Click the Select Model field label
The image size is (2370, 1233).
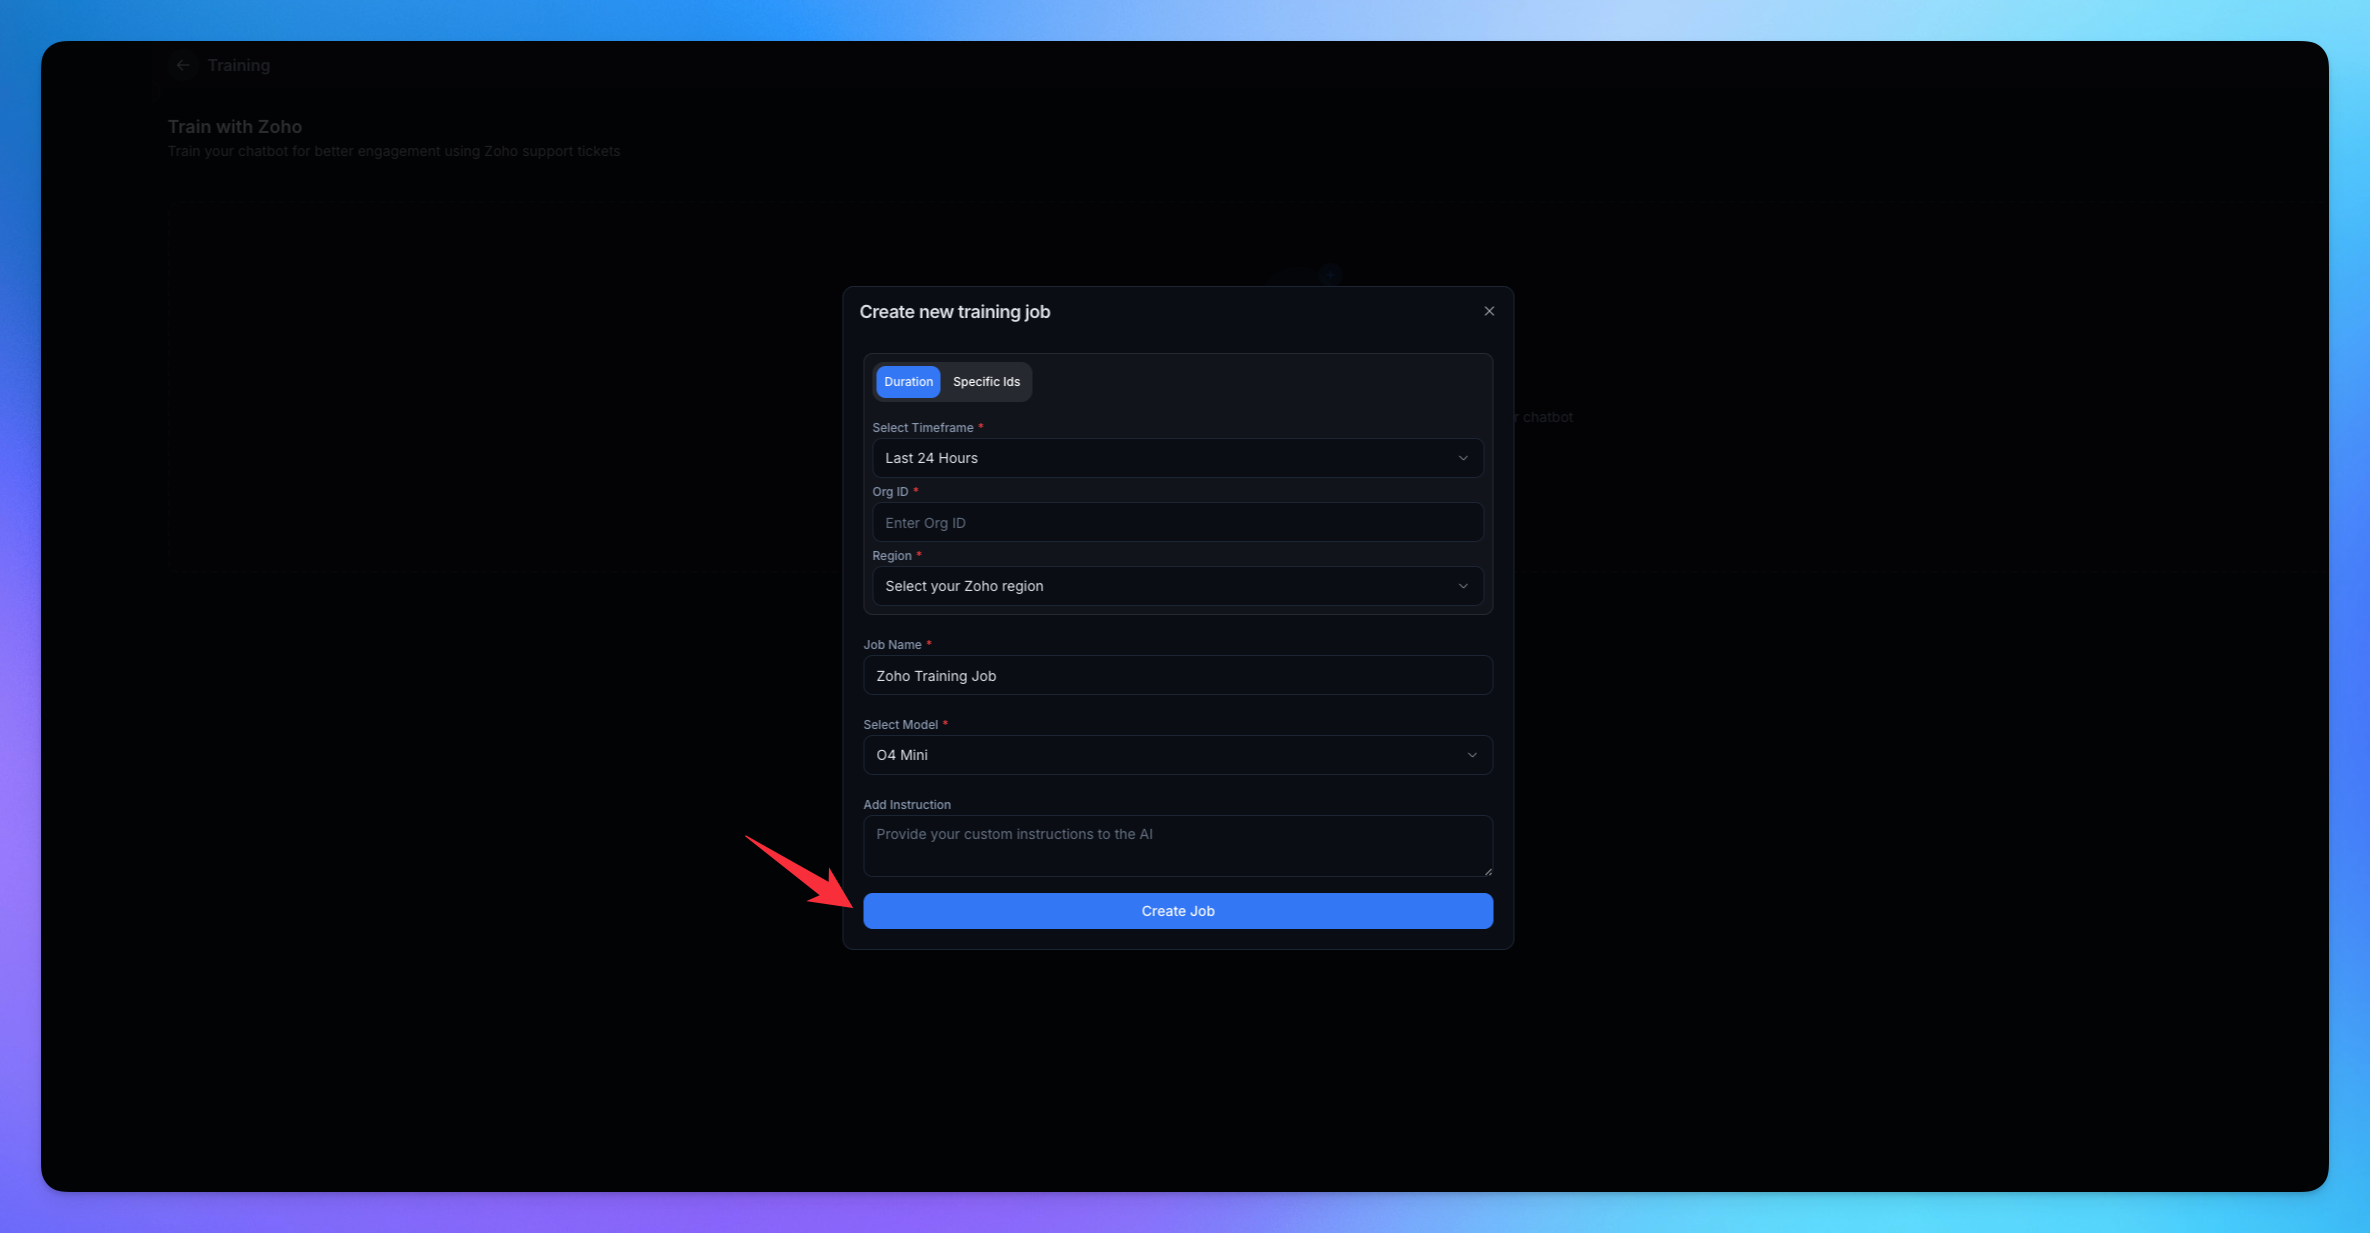click(900, 725)
